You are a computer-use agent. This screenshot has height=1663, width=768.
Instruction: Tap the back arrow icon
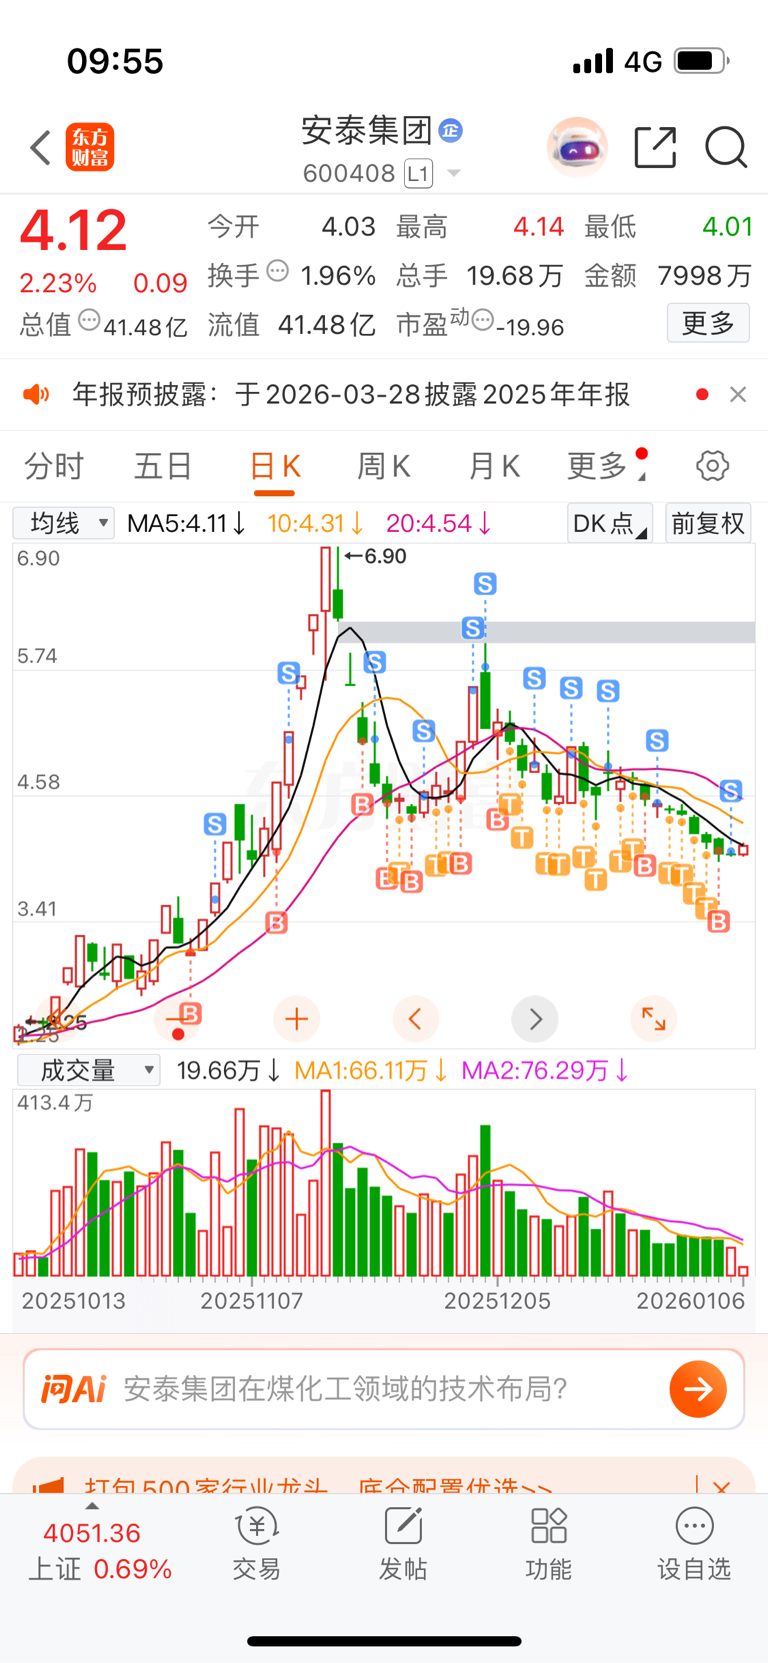(40, 148)
